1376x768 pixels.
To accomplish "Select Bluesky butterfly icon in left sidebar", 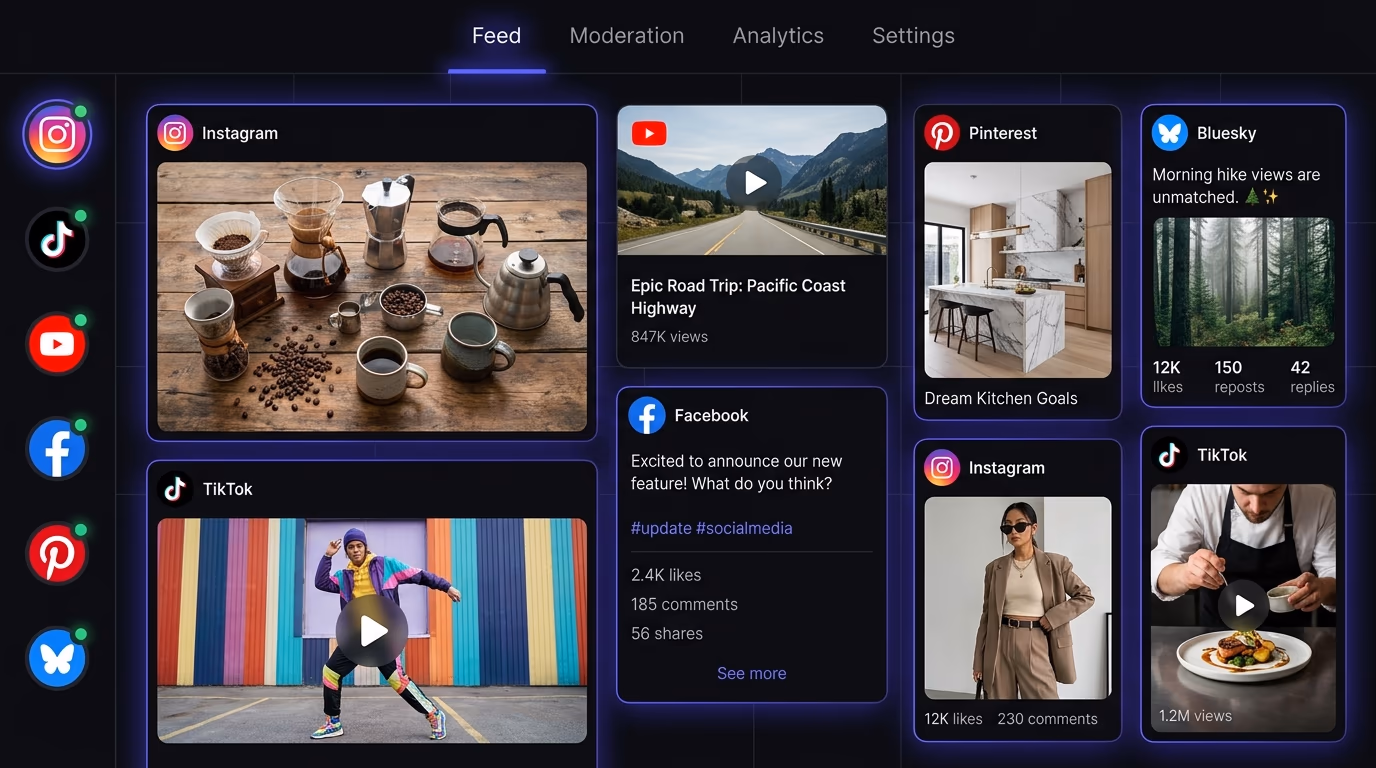I will click(57, 658).
